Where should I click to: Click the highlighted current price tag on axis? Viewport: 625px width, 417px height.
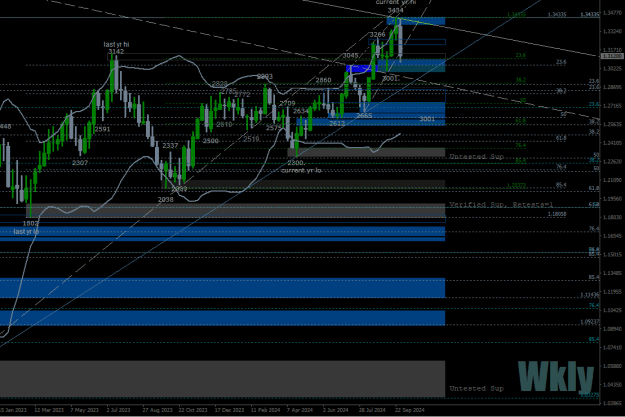[612, 56]
